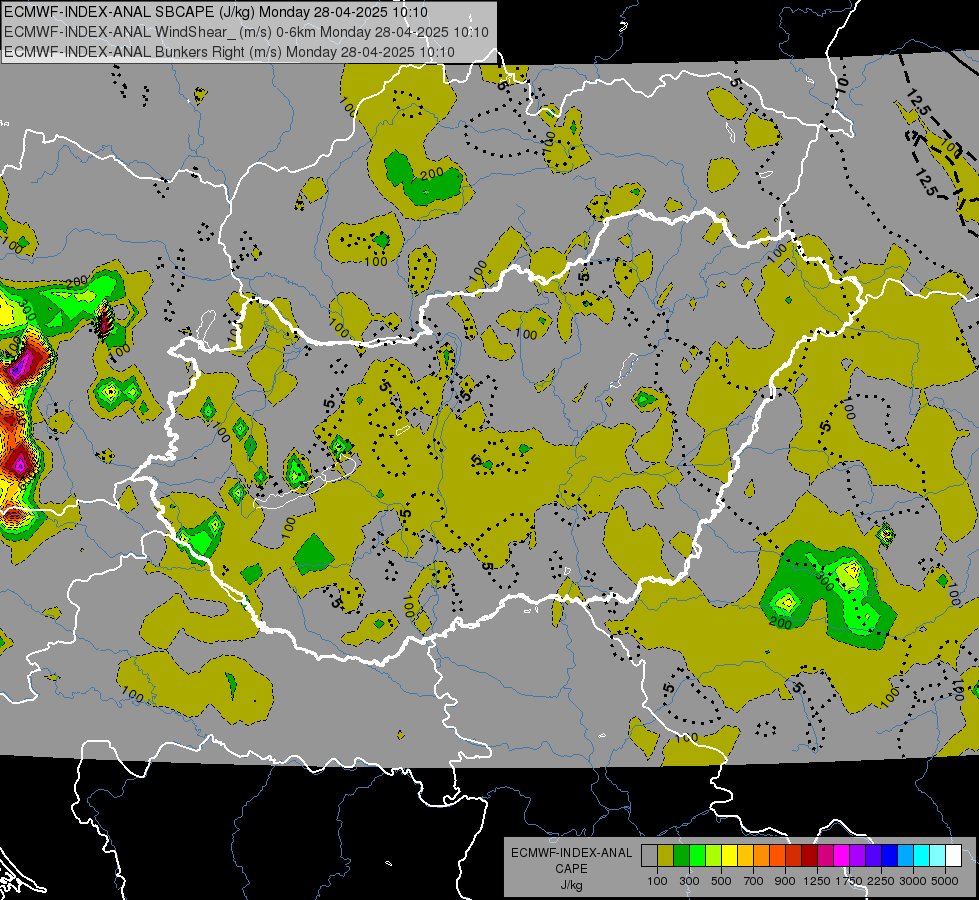
Task: Click the CAPE label in the legend
Action: [571, 869]
